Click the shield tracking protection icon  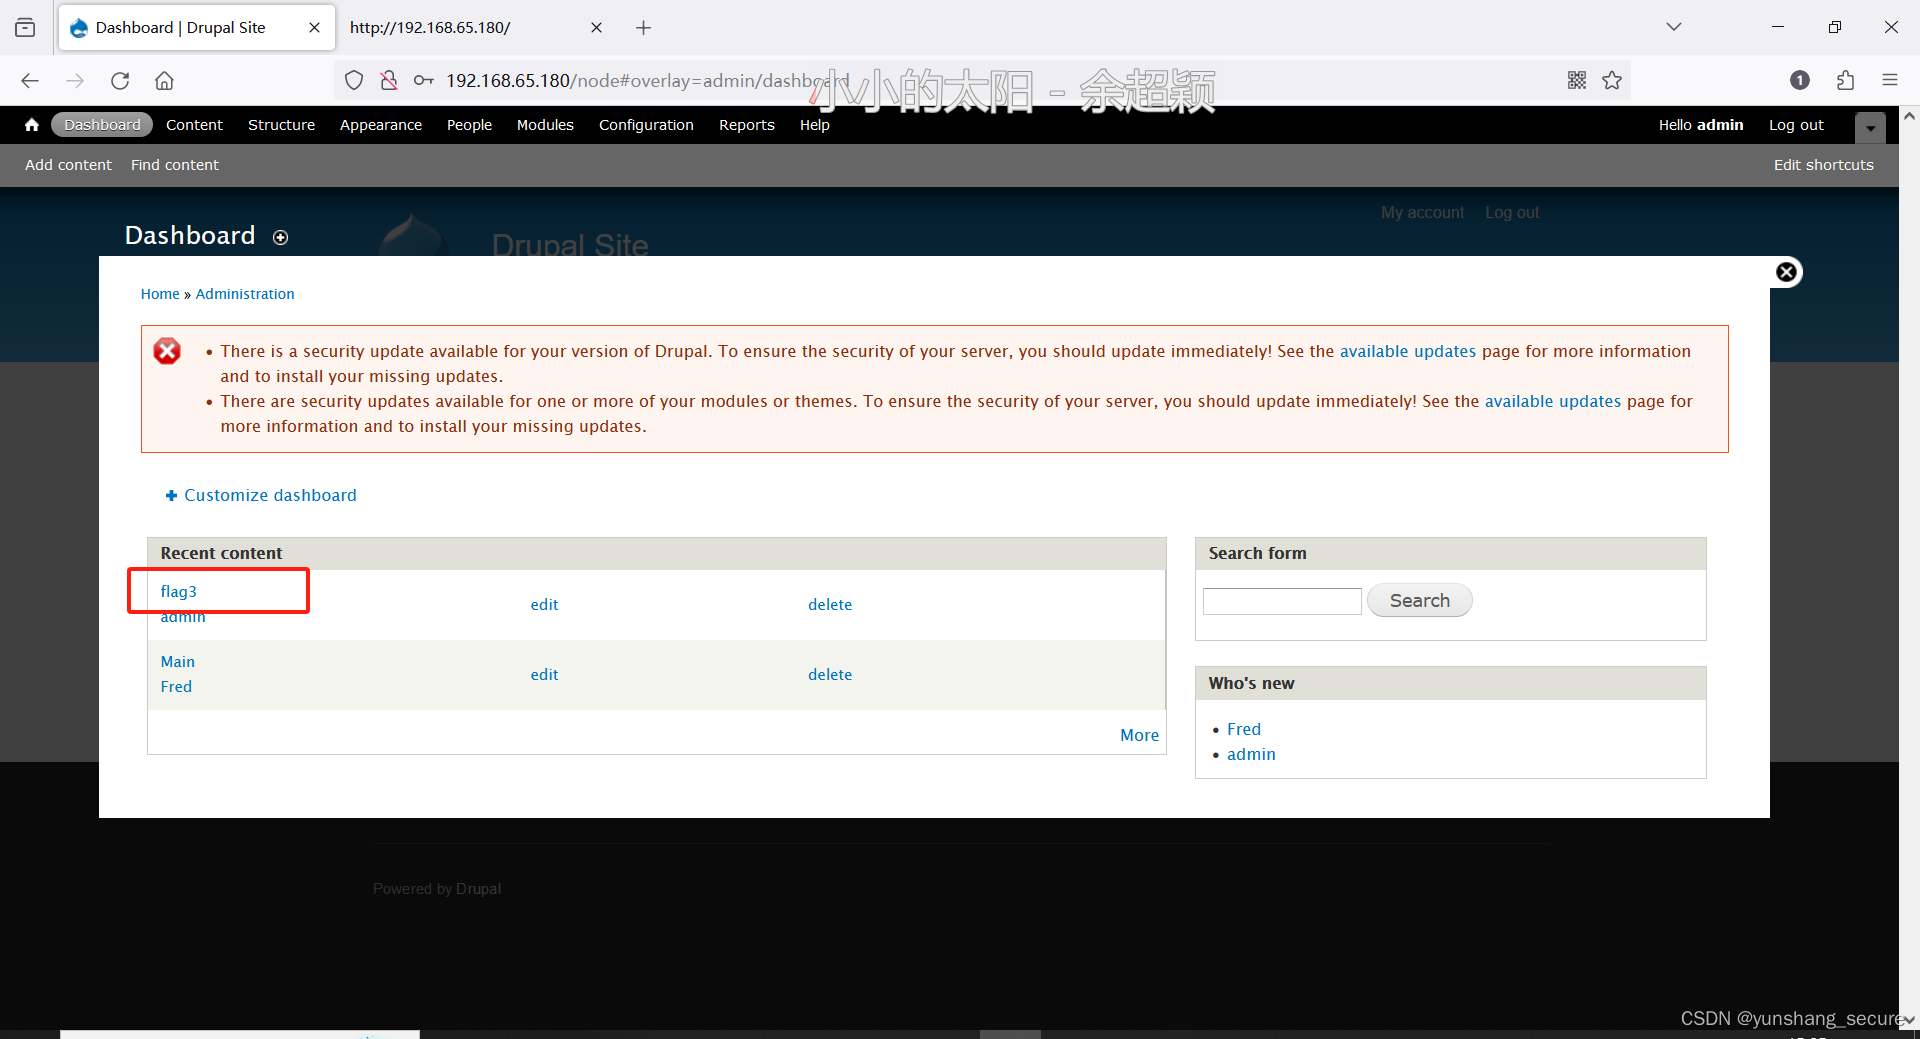tap(354, 80)
